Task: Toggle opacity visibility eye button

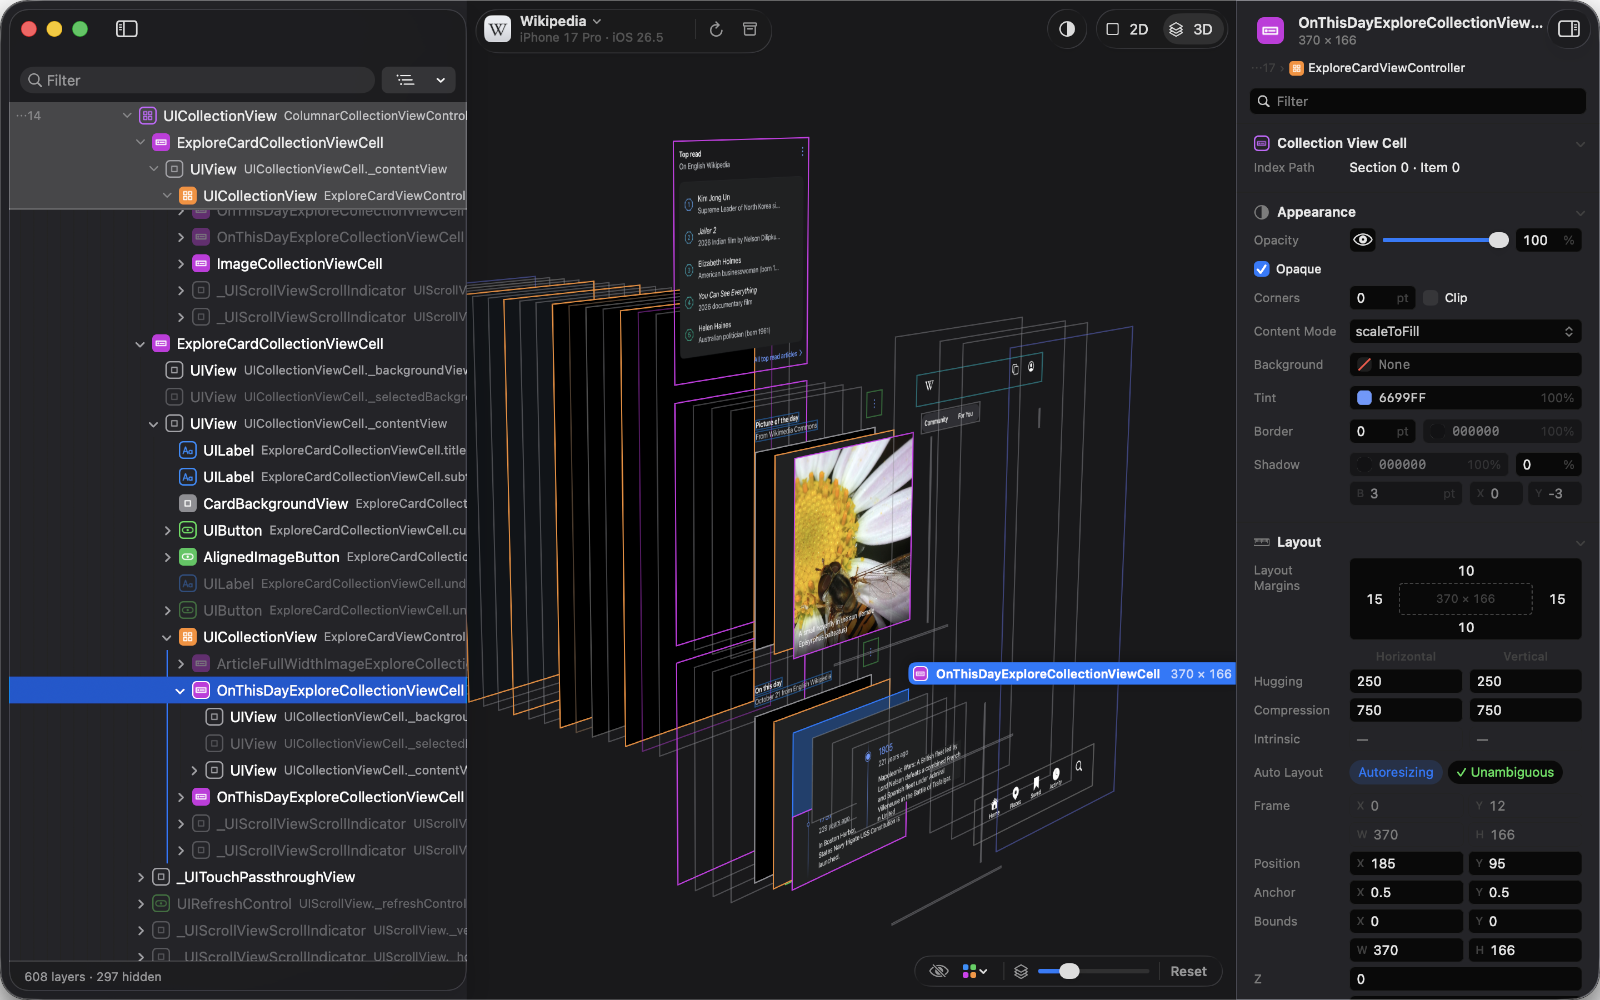Action: pyautogui.click(x=1362, y=240)
